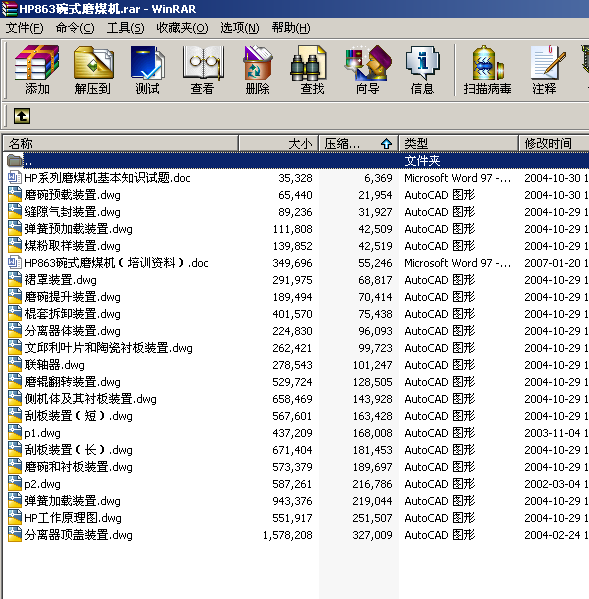This screenshot has width=589, height=599.
Task: Open the File (文件) menu
Action: coord(24,28)
